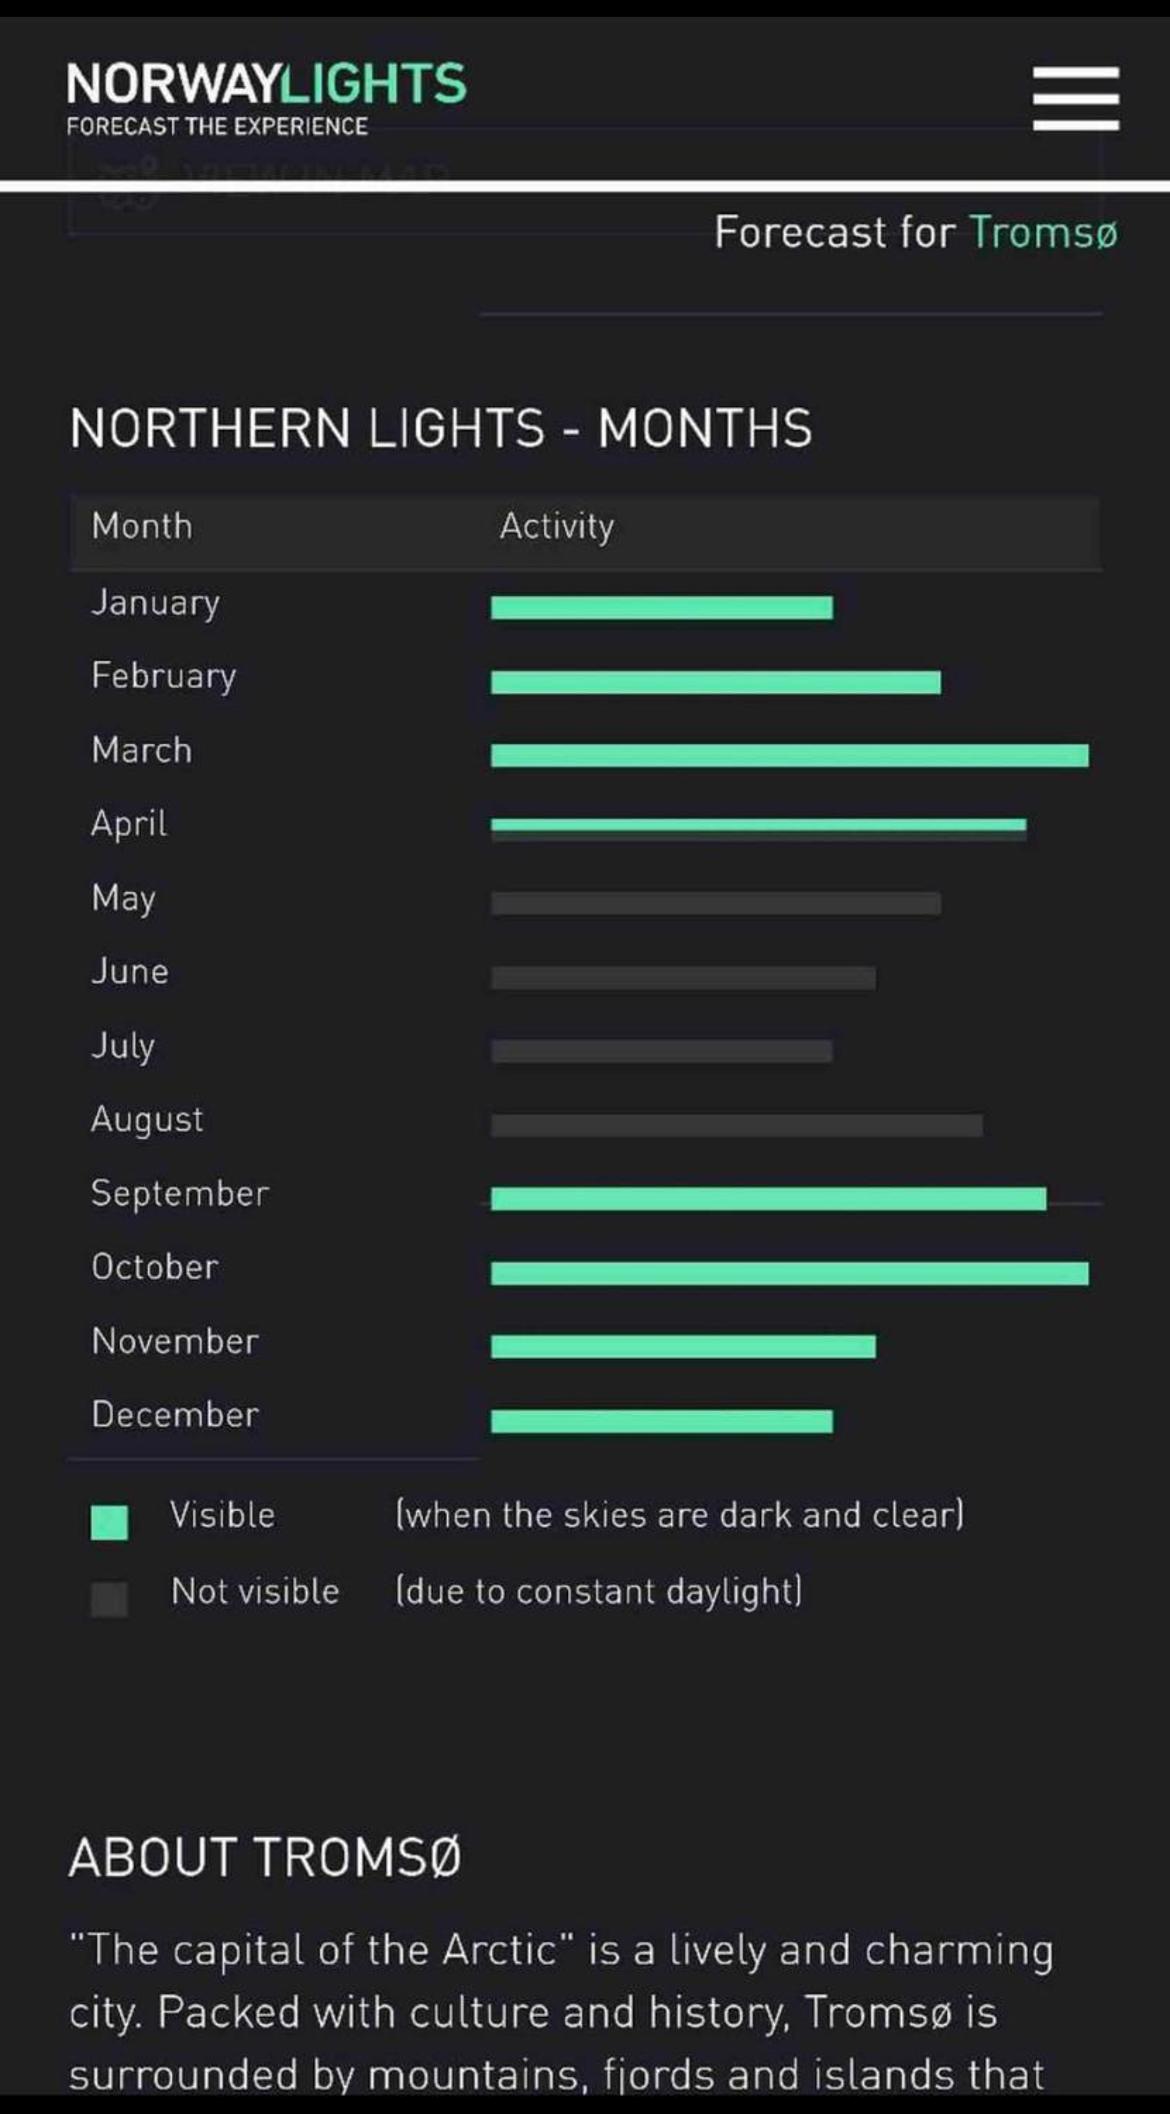
Task: Click the gray July activity bar
Action: 662,1051
